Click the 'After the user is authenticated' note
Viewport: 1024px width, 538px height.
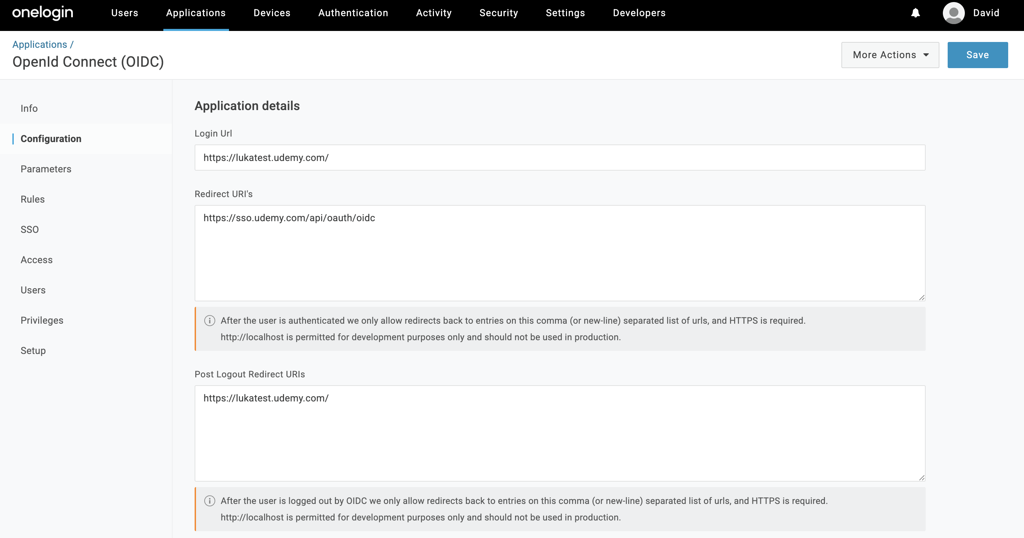560,329
